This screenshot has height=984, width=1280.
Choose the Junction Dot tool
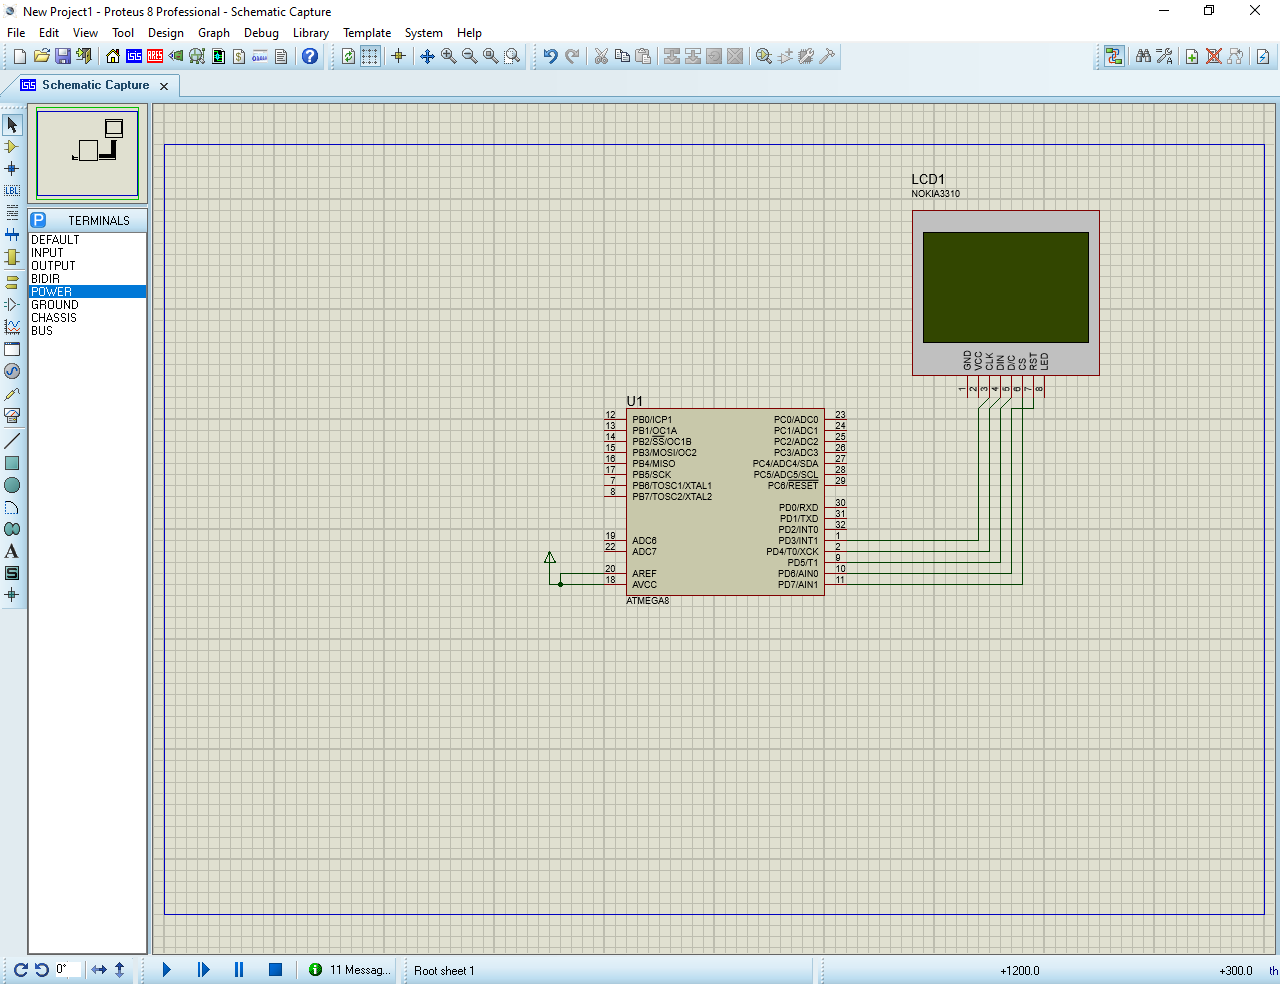pyautogui.click(x=12, y=168)
